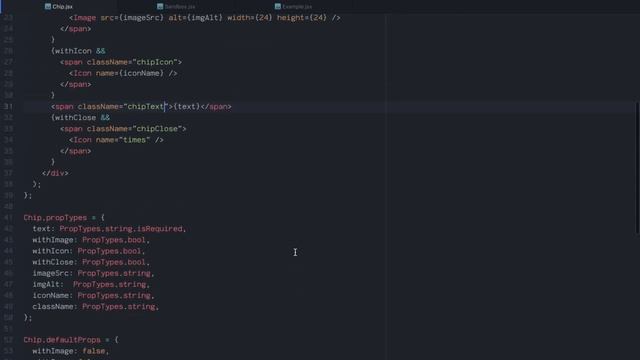640x360 pixels.
Task: Click the className="chipClose" span line
Action: tap(123, 129)
